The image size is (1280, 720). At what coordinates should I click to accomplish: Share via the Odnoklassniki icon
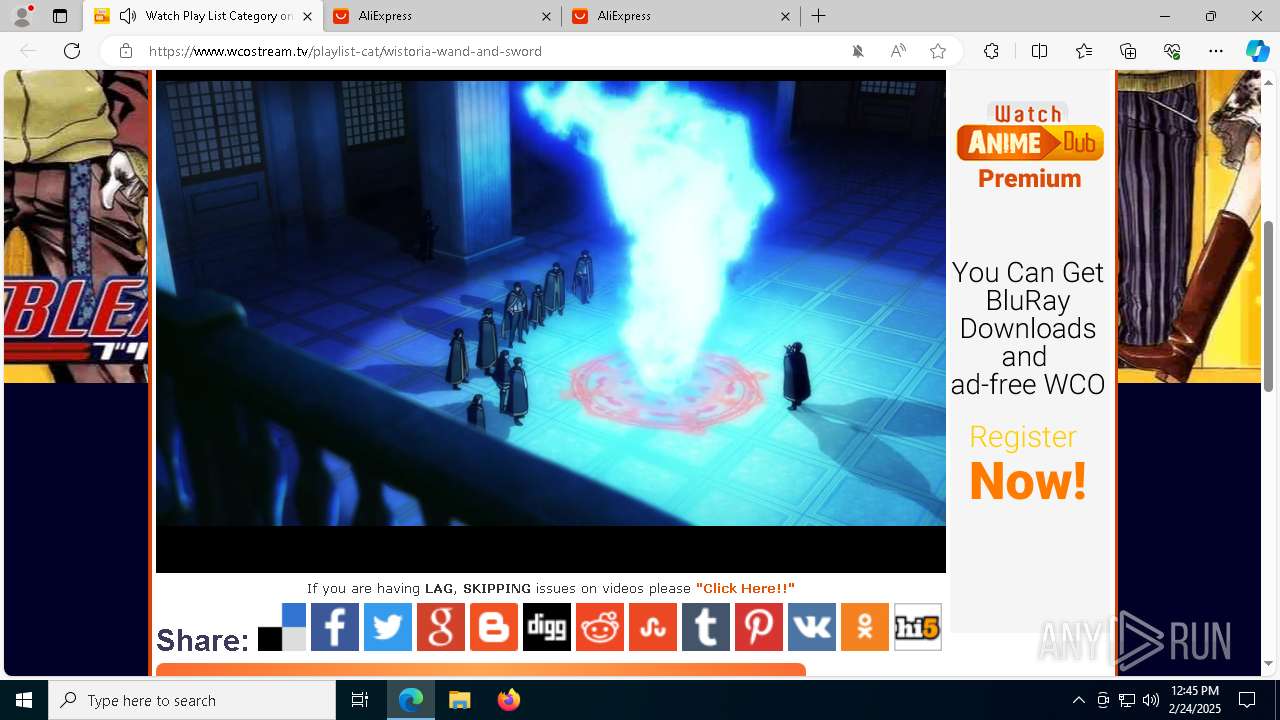[x=865, y=627]
